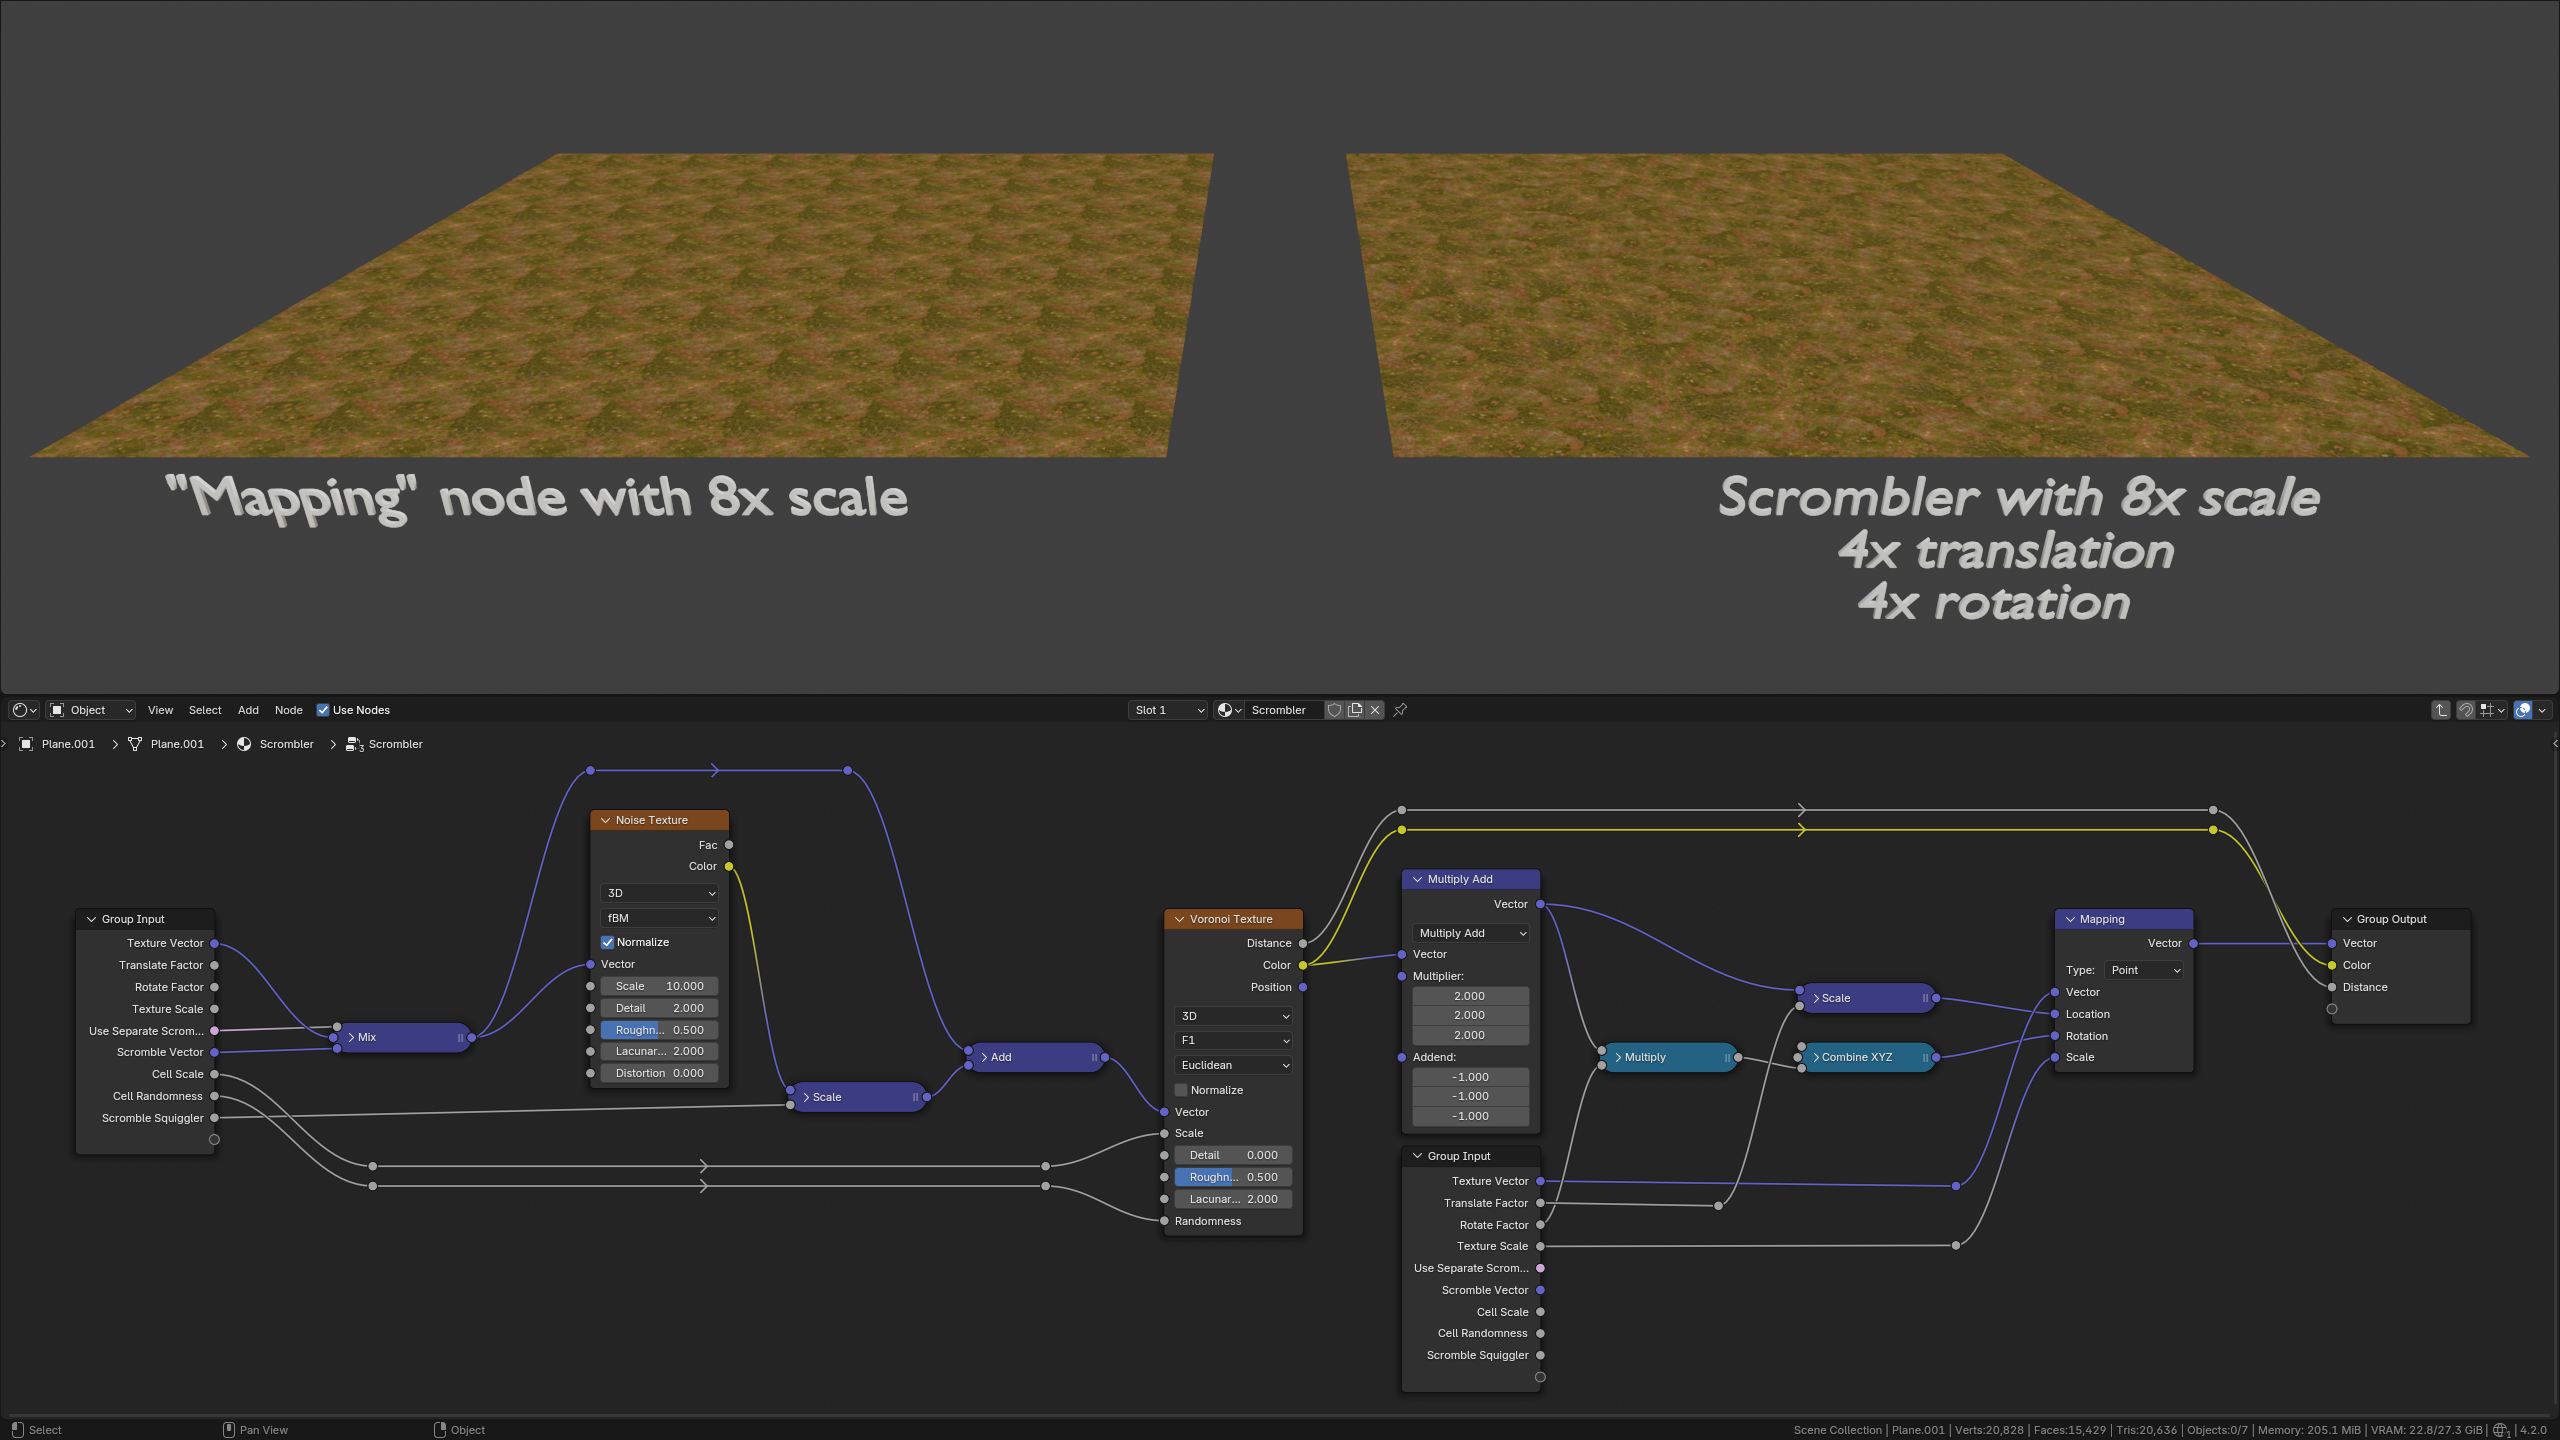
Task: Click the Plane.001 object breadcrumb
Action: (67, 744)
